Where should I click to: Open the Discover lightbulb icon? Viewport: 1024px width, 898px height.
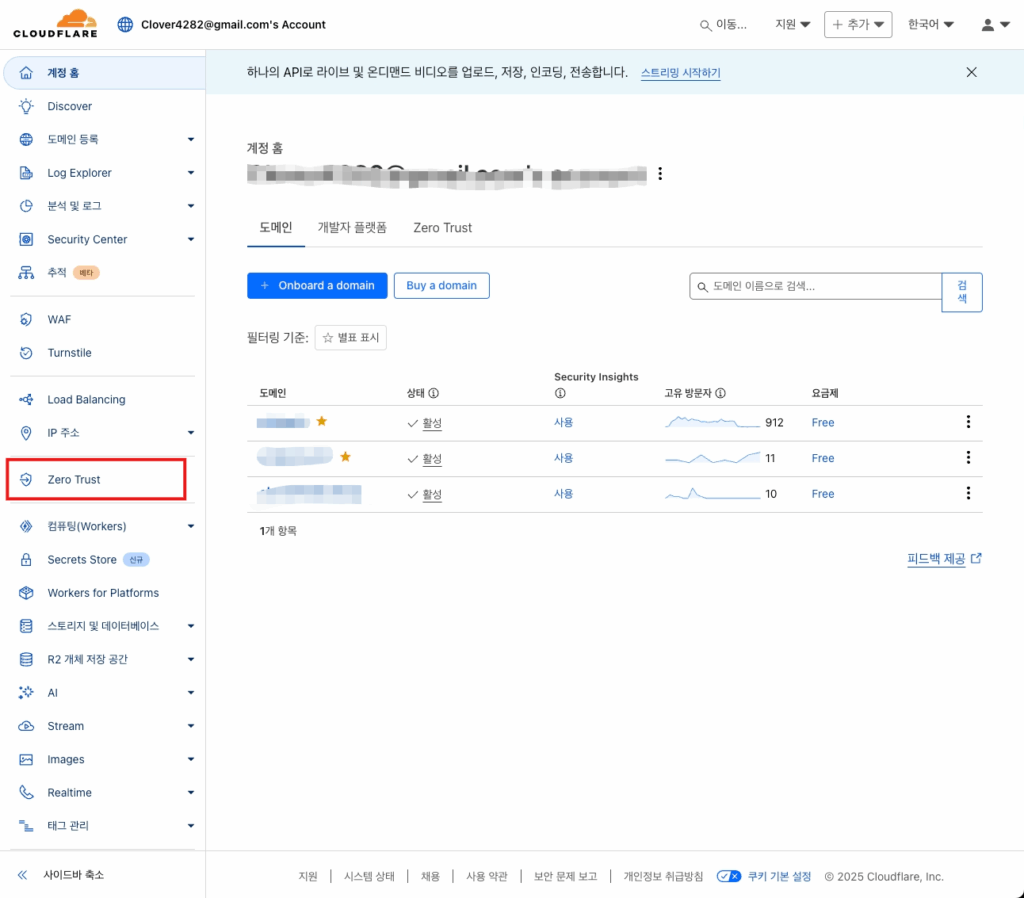26,106
